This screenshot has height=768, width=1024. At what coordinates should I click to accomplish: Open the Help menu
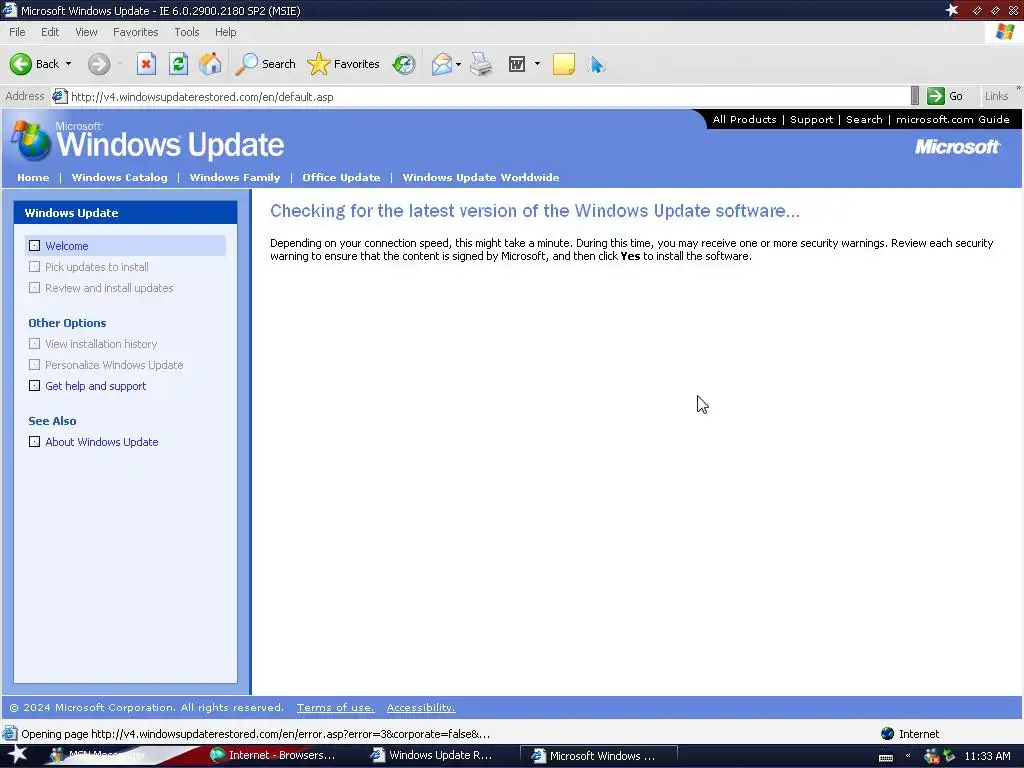225,32
